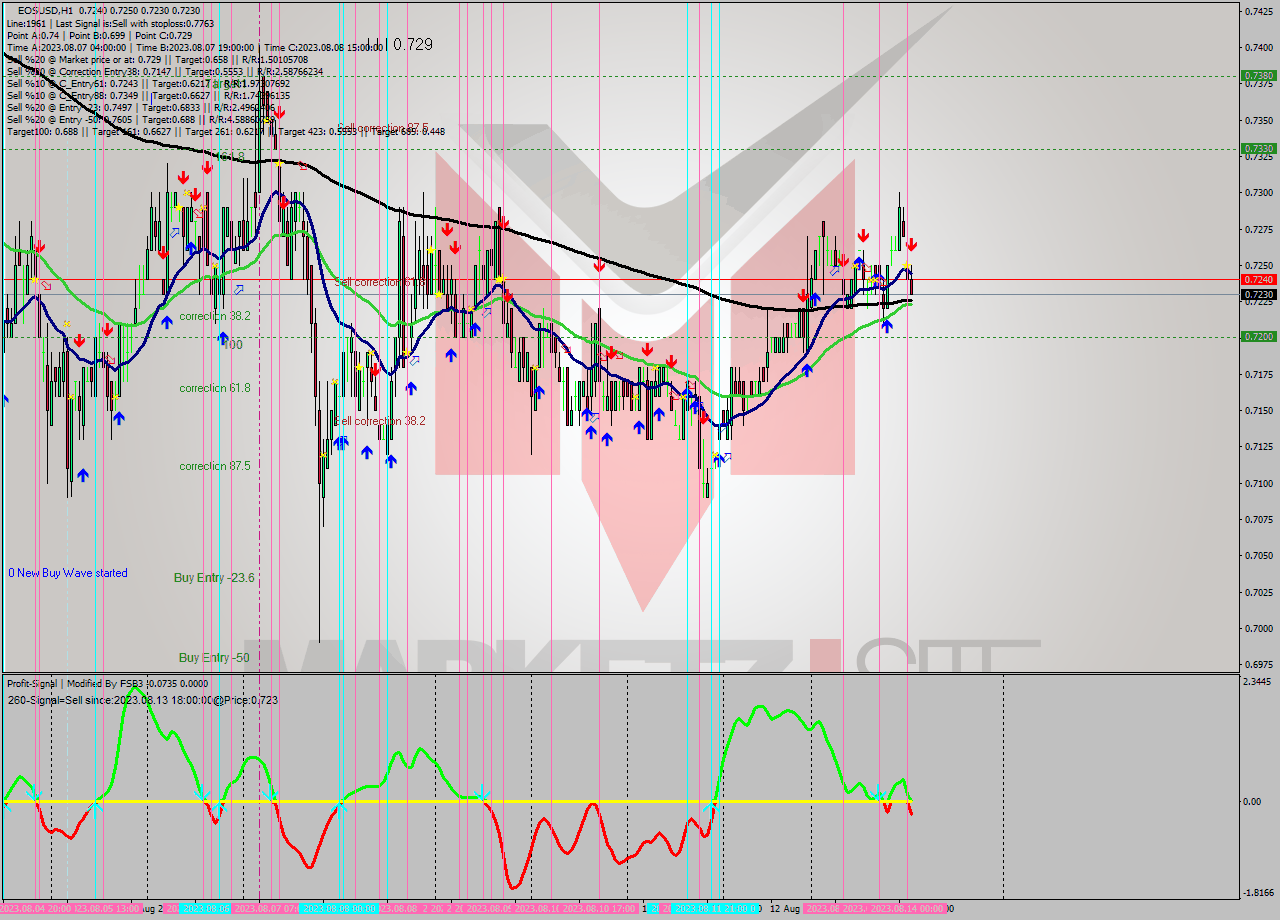
Task: Click '0 New Buy Wave started' text
Action: [68, 573]
